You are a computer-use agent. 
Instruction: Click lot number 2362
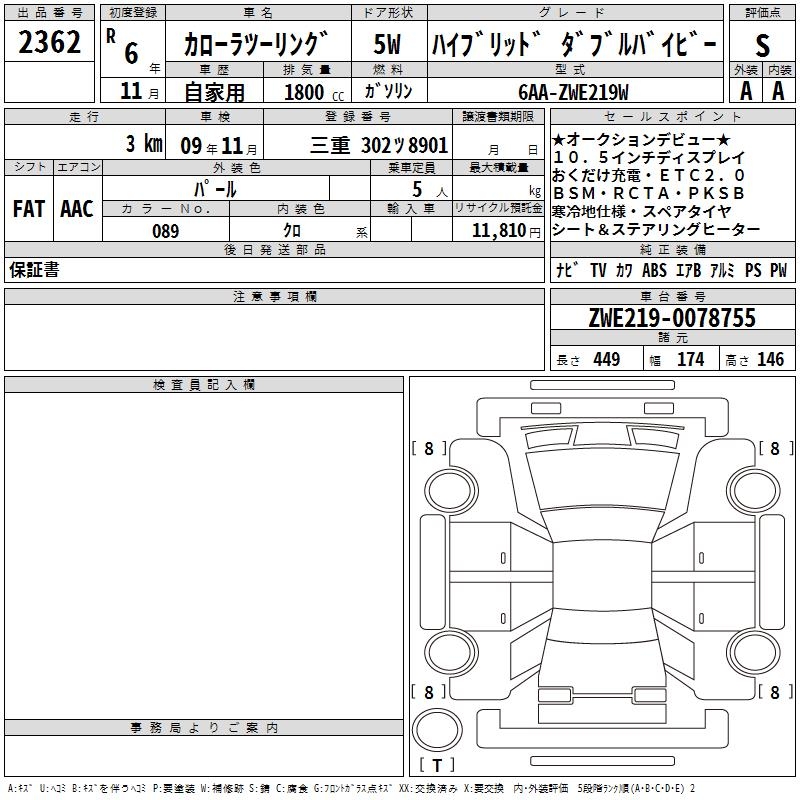pyautogui.click(x=49, y=42)
